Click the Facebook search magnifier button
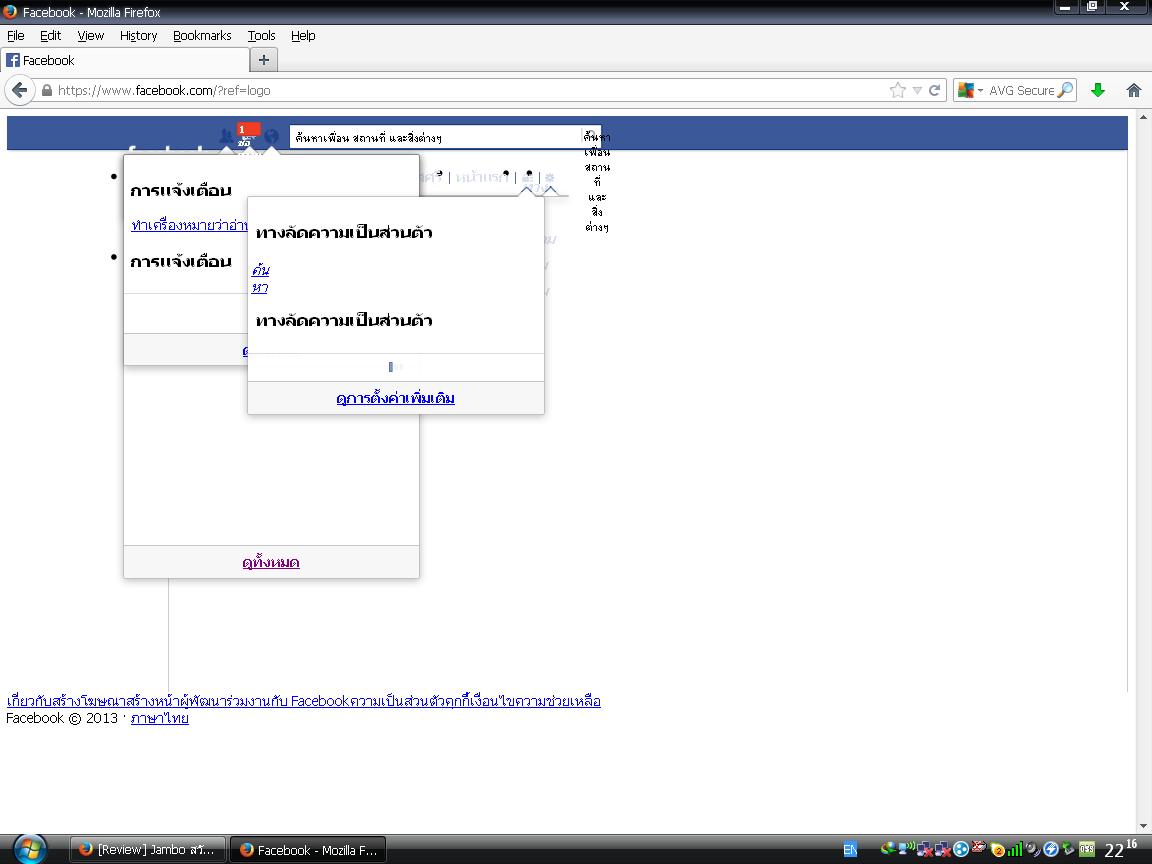Viewport: 1152px width, 864px height. (x=591, y=136)
